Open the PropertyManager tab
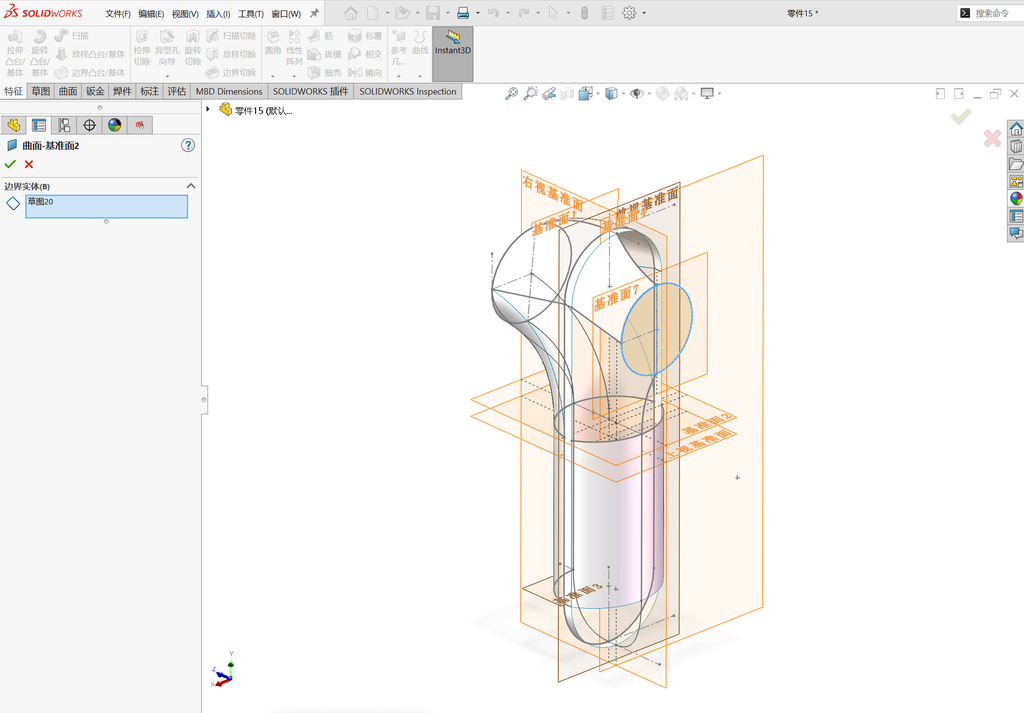 point(39,125)
